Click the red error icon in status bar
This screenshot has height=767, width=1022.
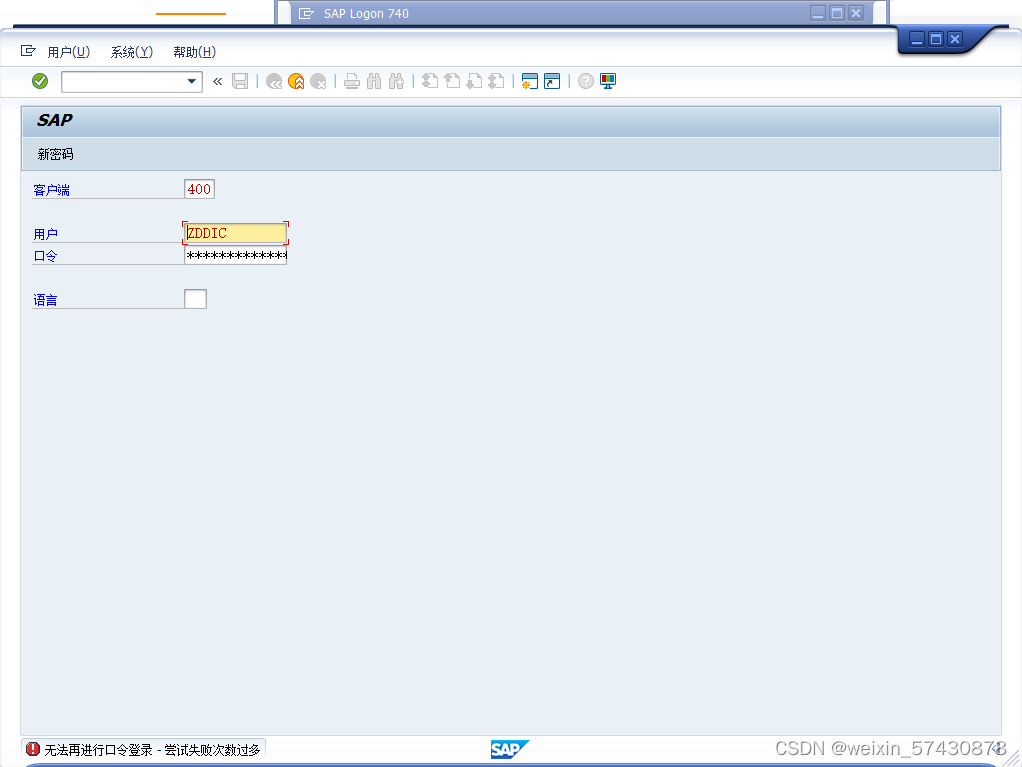coord(33,749)
